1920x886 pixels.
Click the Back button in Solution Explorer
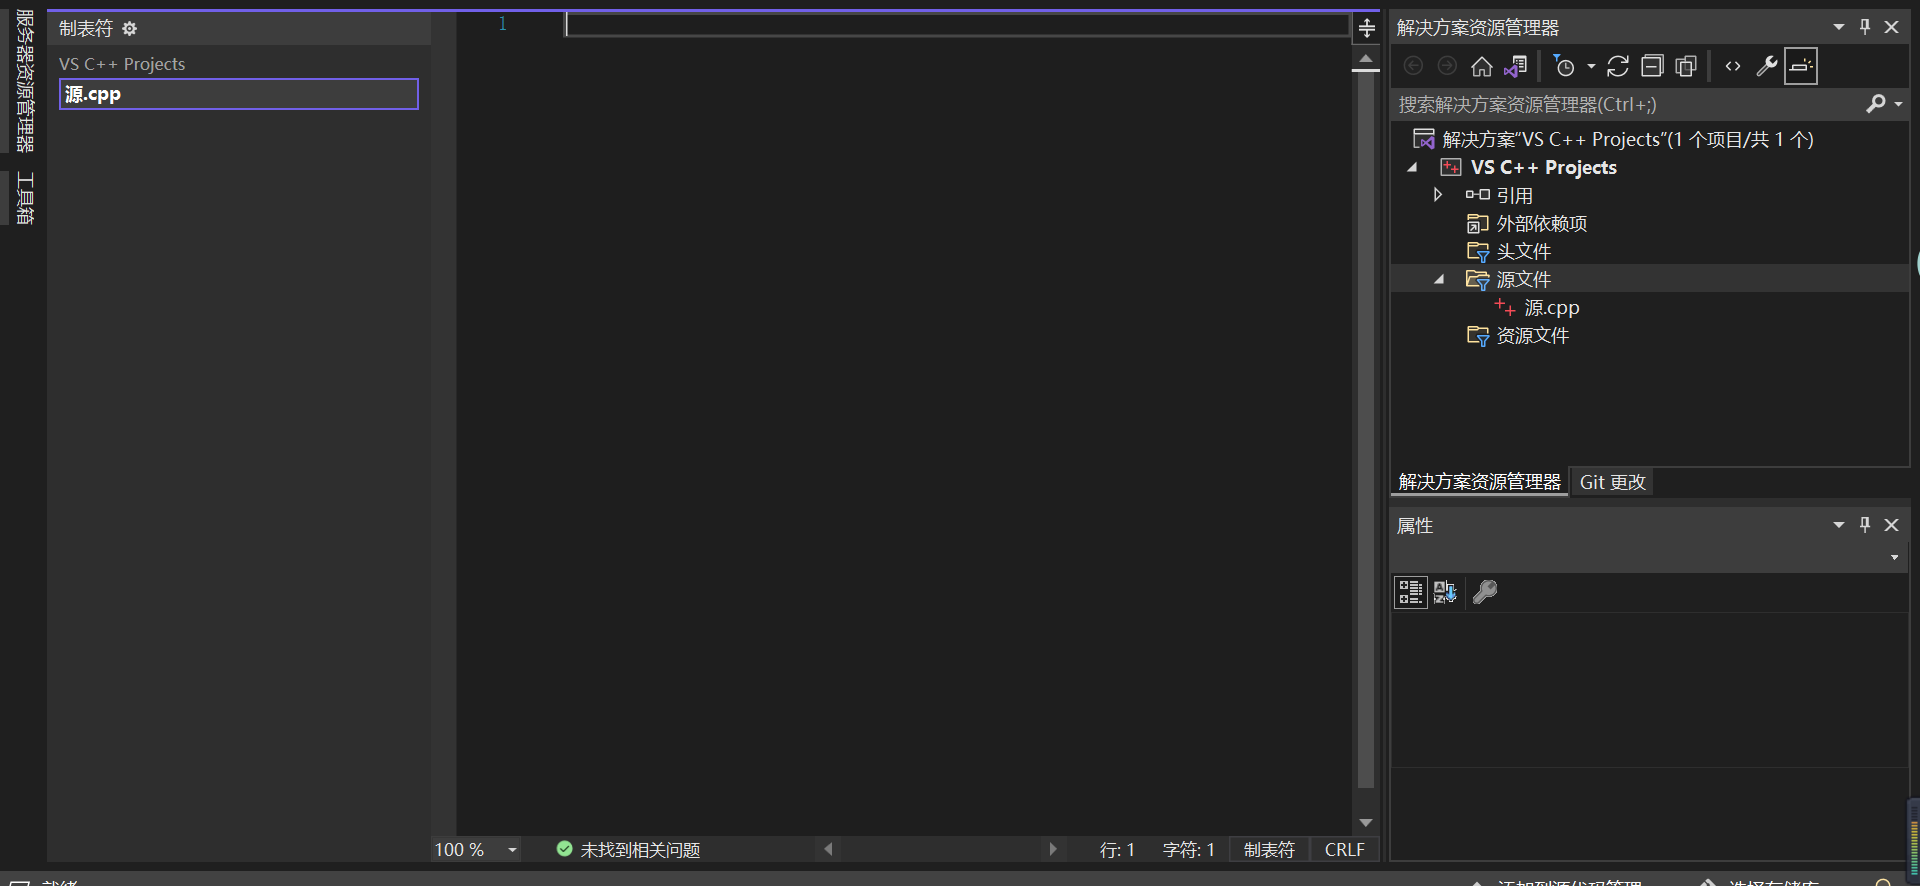pos(1413,66)
